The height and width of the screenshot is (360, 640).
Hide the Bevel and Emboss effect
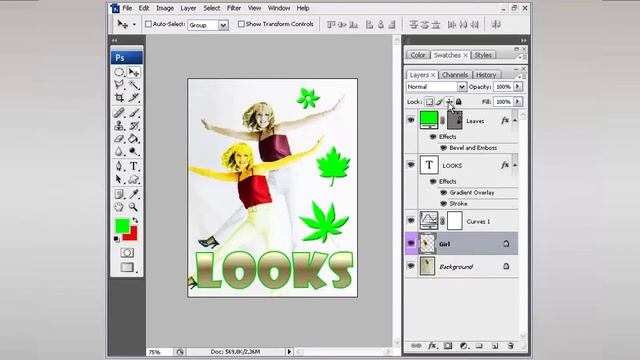[443, 148]
